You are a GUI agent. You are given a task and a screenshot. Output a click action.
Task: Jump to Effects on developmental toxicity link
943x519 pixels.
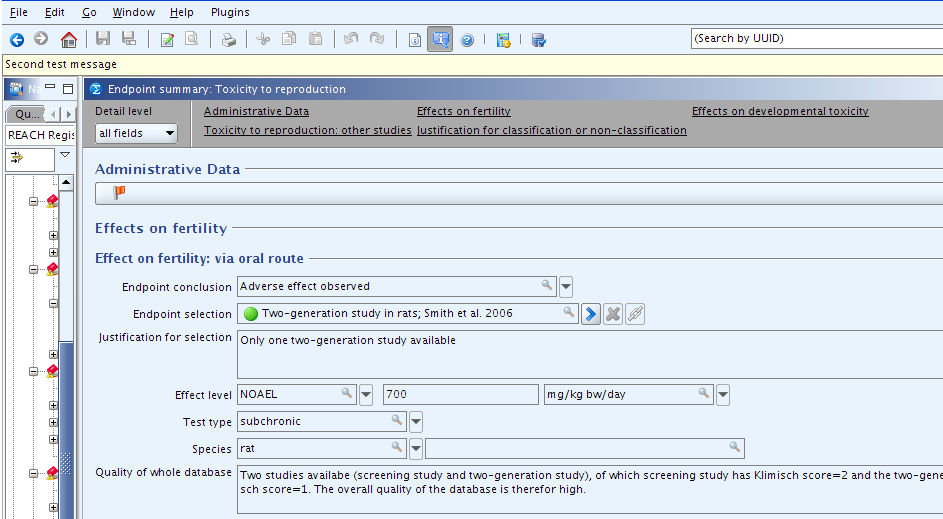(780, 111)
